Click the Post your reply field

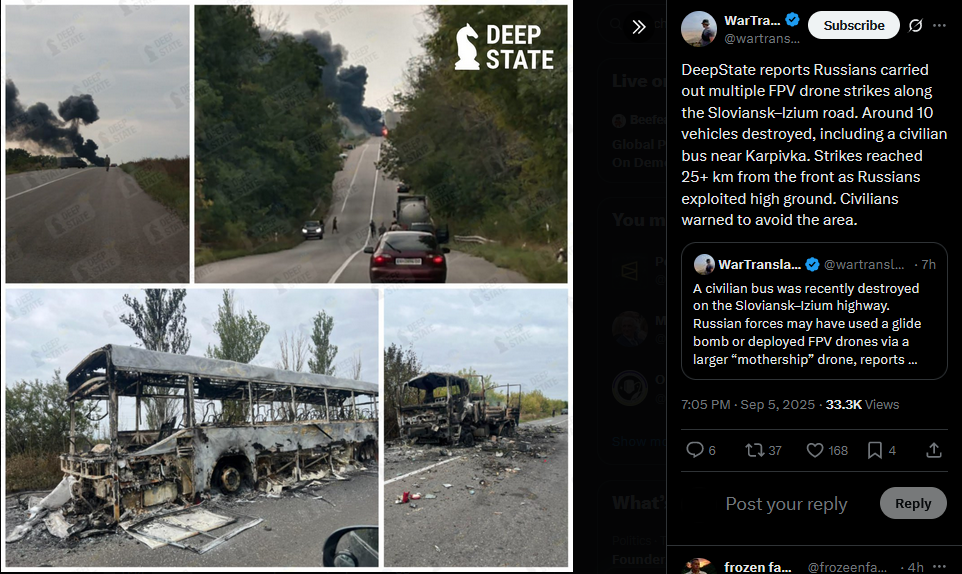786,503
